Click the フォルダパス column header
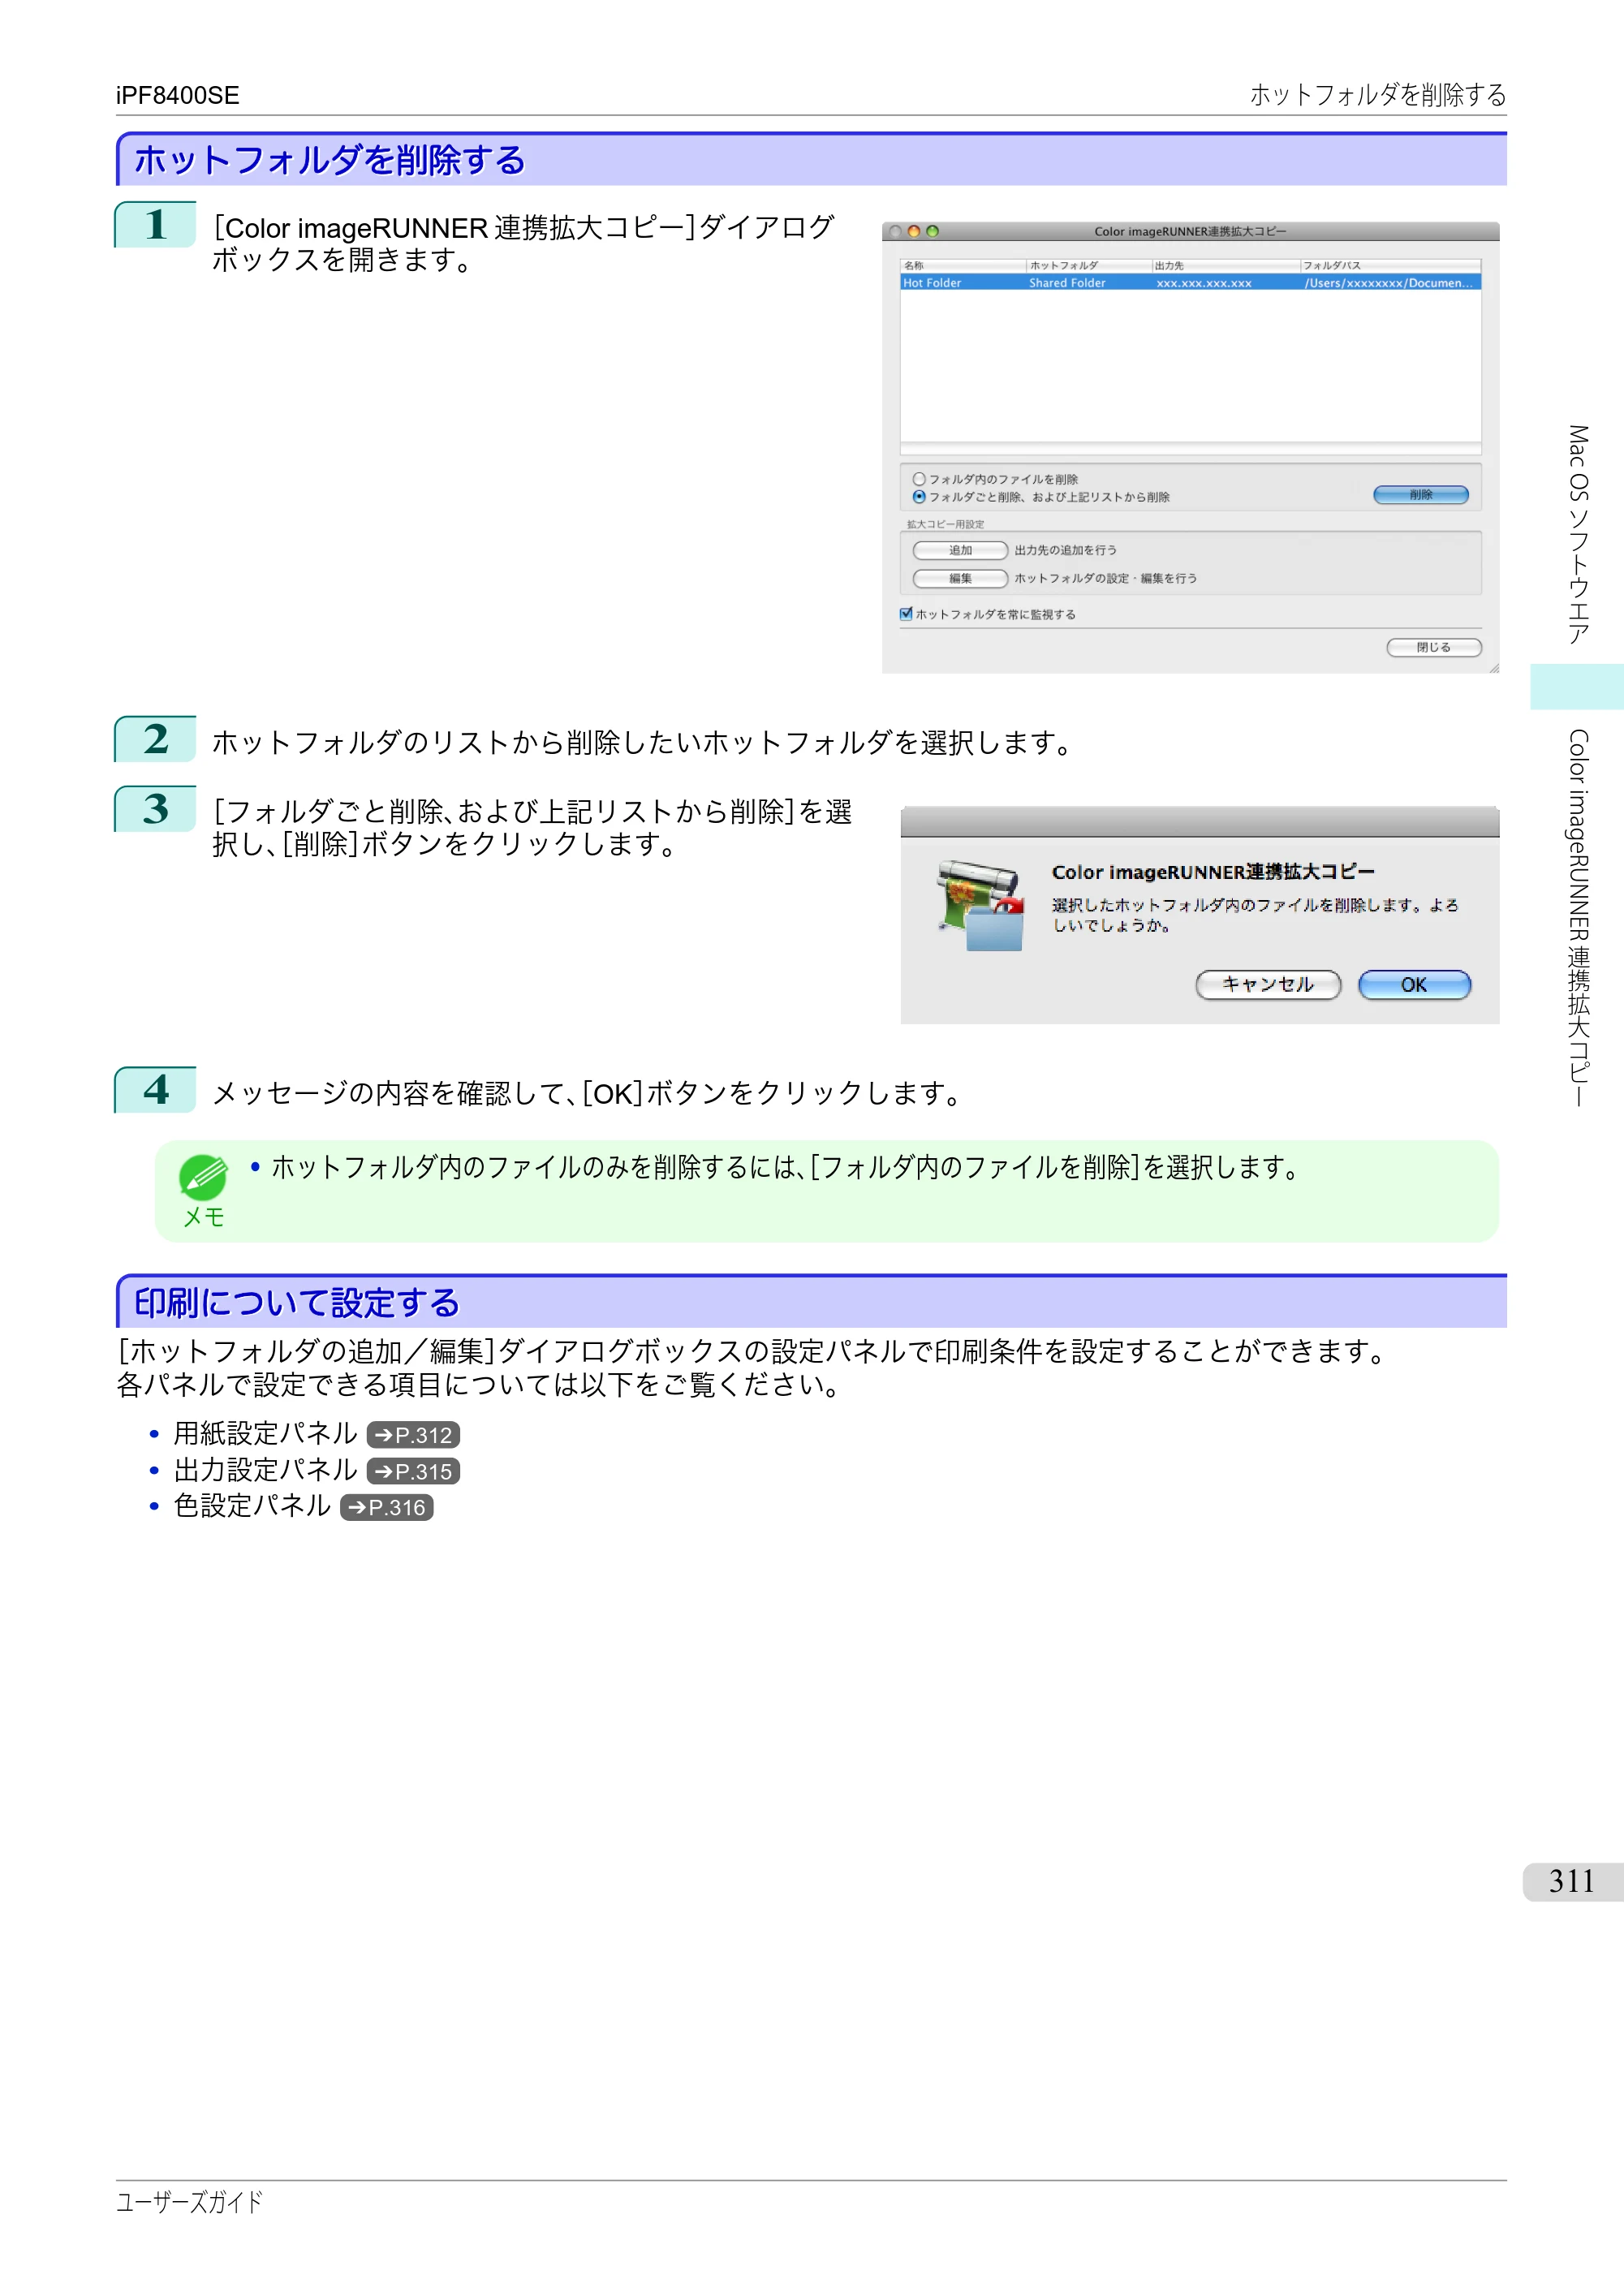The height and width of the screenshot is (2296, 1624). [x=1391, y=266]
